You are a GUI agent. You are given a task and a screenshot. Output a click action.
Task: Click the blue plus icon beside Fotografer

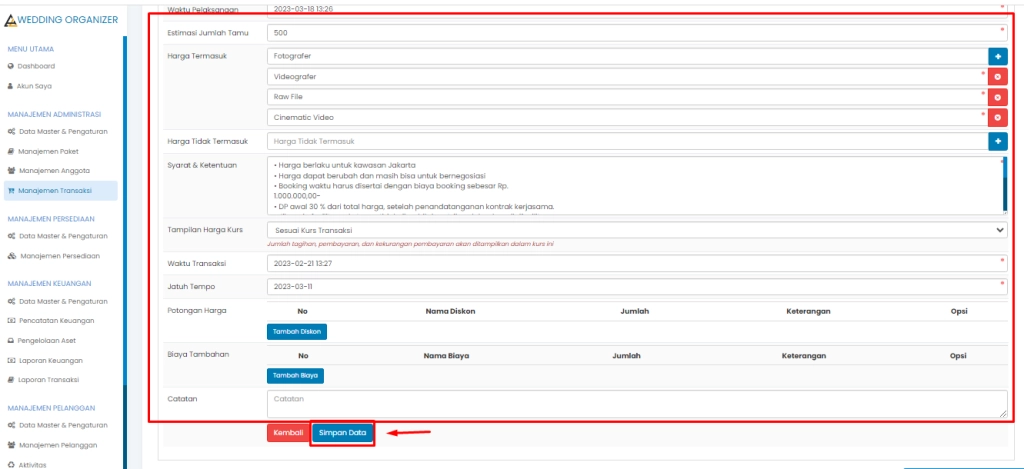point(997,57)
